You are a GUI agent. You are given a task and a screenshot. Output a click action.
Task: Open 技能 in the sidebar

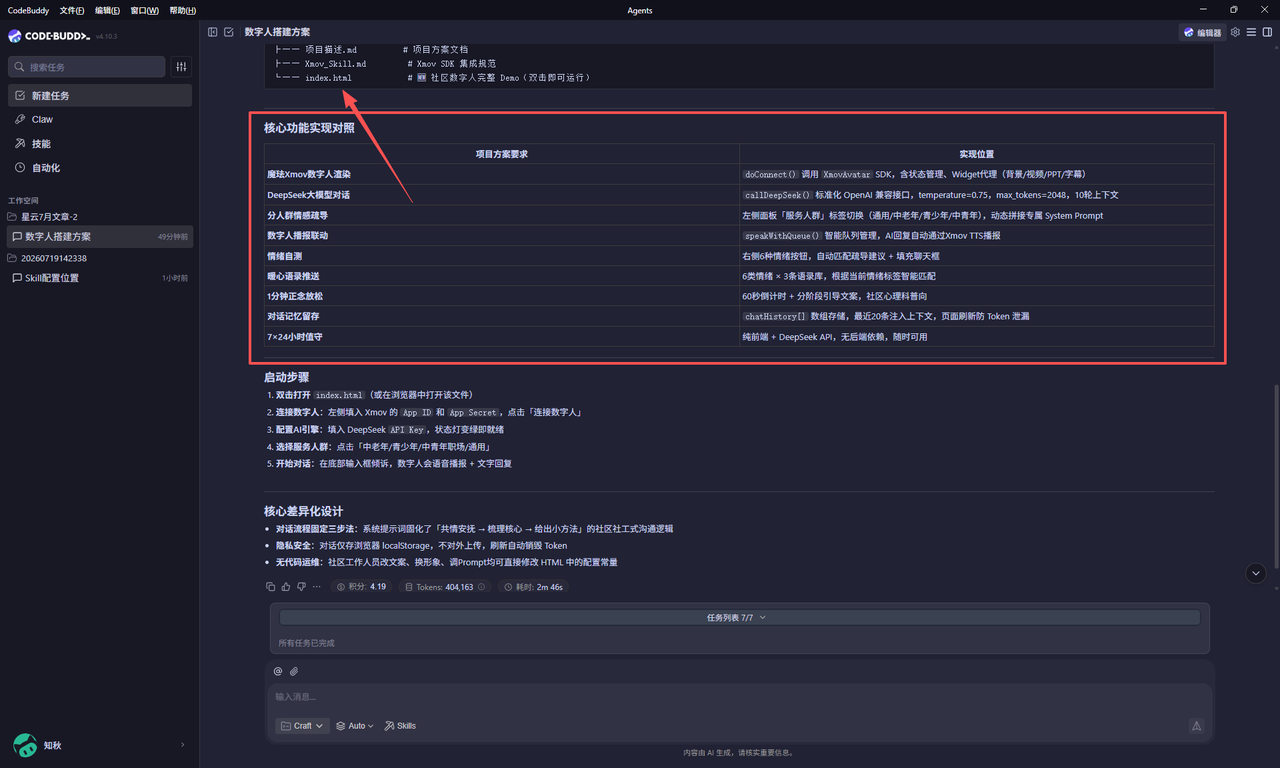coord(100,144)
